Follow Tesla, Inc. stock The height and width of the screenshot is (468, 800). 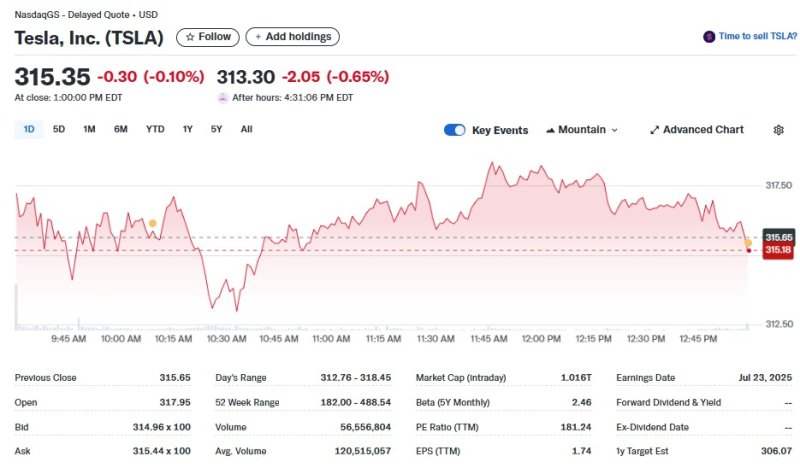pyautogui.click(x=208, y=37)
